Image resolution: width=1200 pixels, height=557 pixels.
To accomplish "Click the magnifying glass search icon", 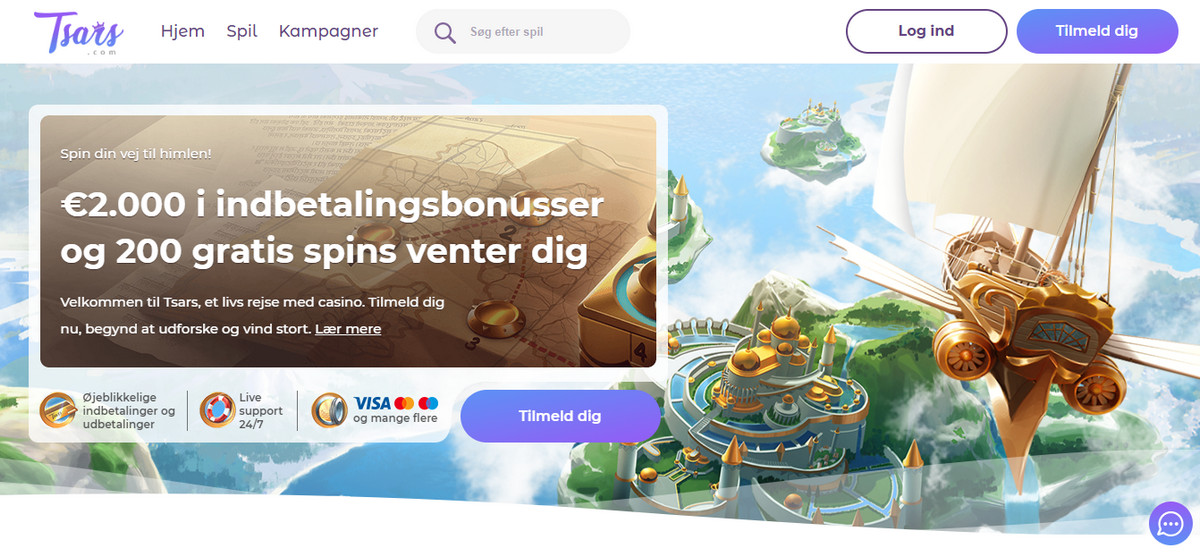I will coord(445,32).
